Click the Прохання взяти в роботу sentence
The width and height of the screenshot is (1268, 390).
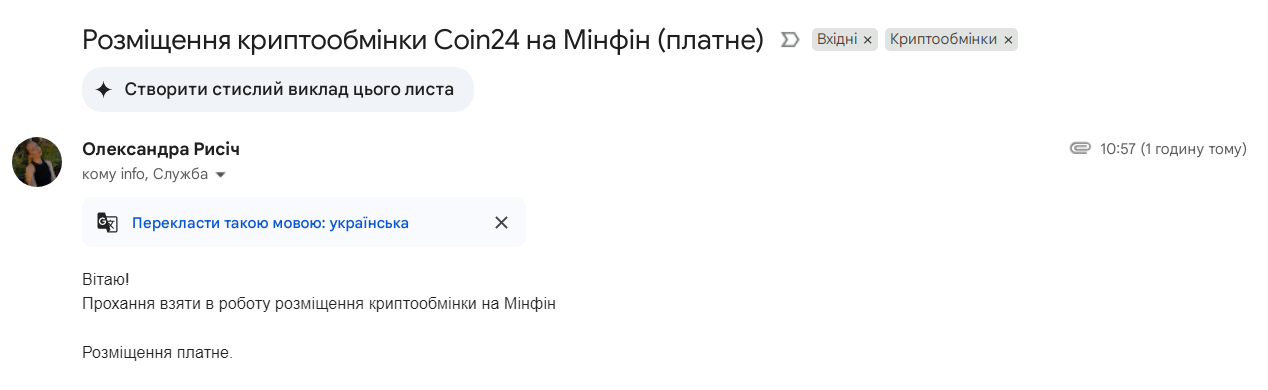[x=319, y=303]
